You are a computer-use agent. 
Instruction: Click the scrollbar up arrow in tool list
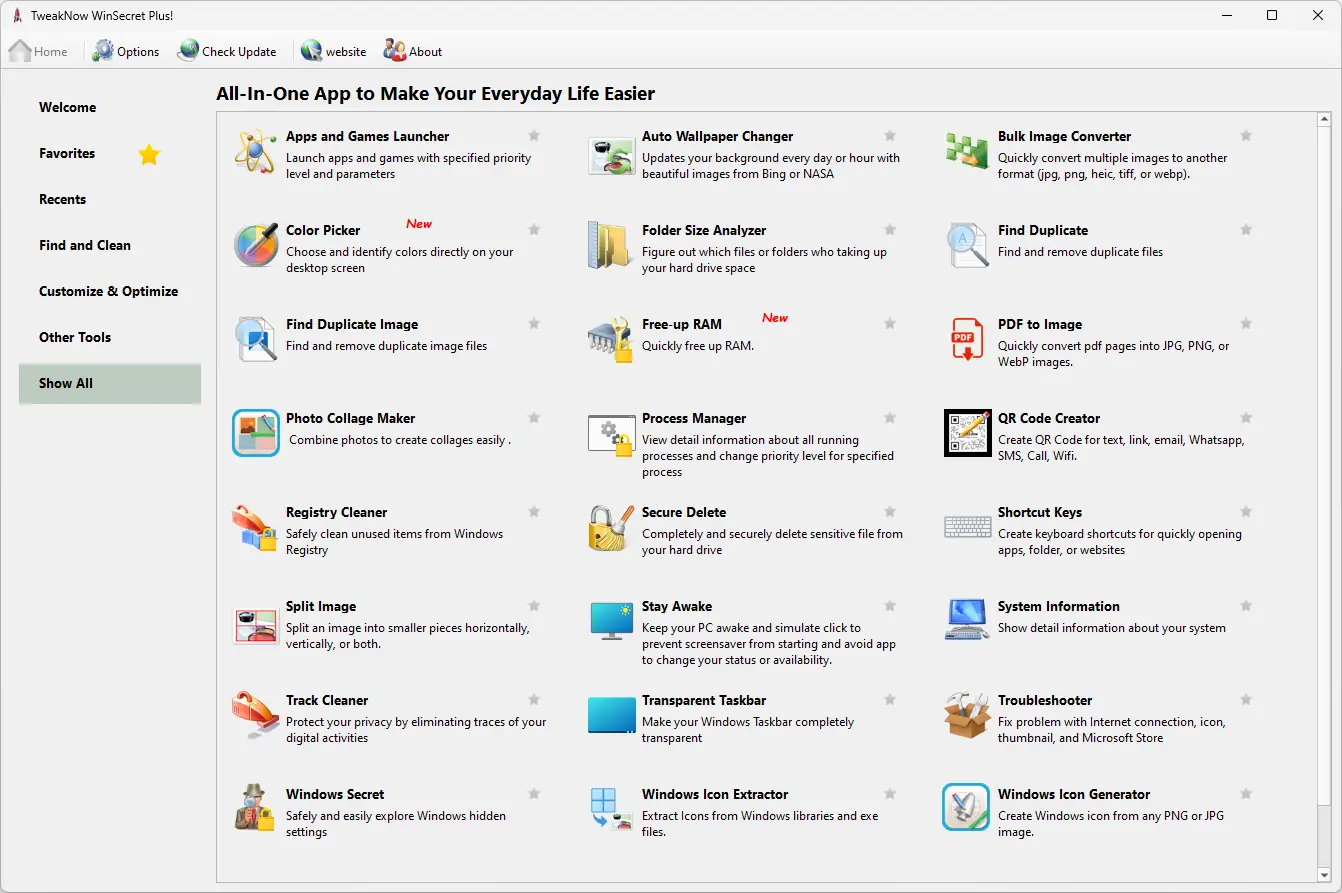(x=1326, y=121)
